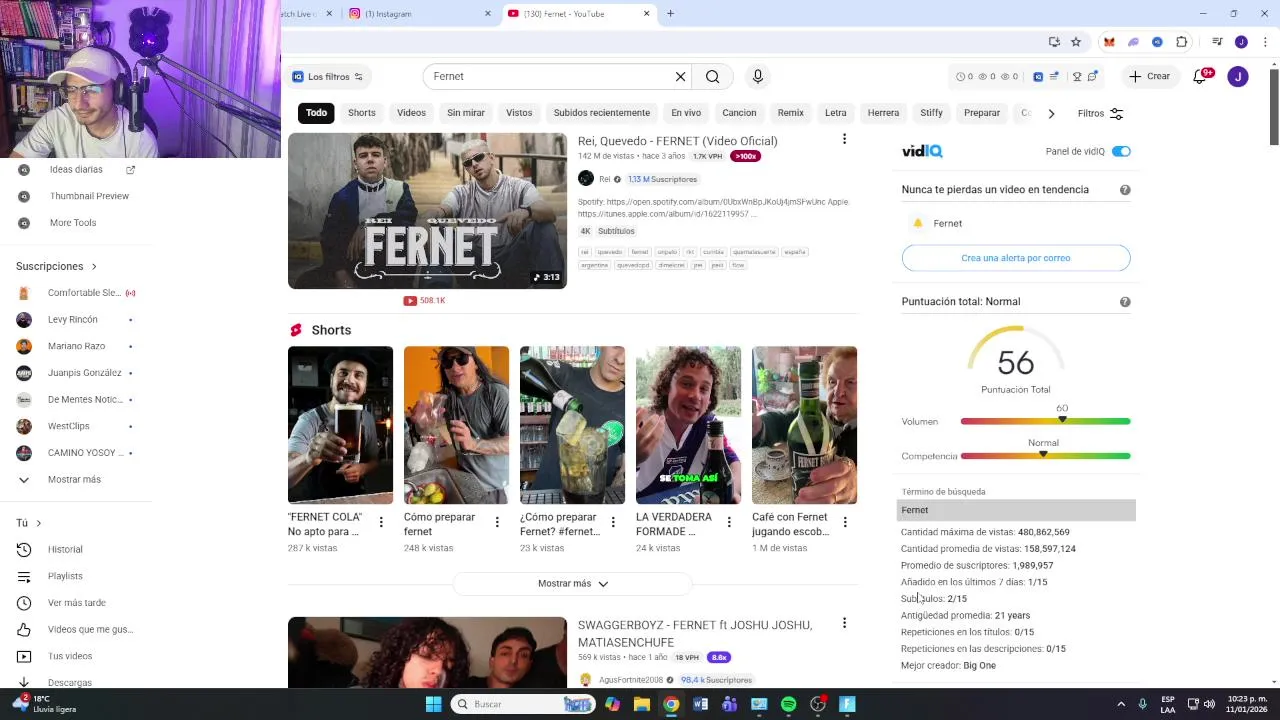This screenshot has width=1280, height=720.
Task: Select Subidos recientemente filter chip
Action: [x=602, y=113]
